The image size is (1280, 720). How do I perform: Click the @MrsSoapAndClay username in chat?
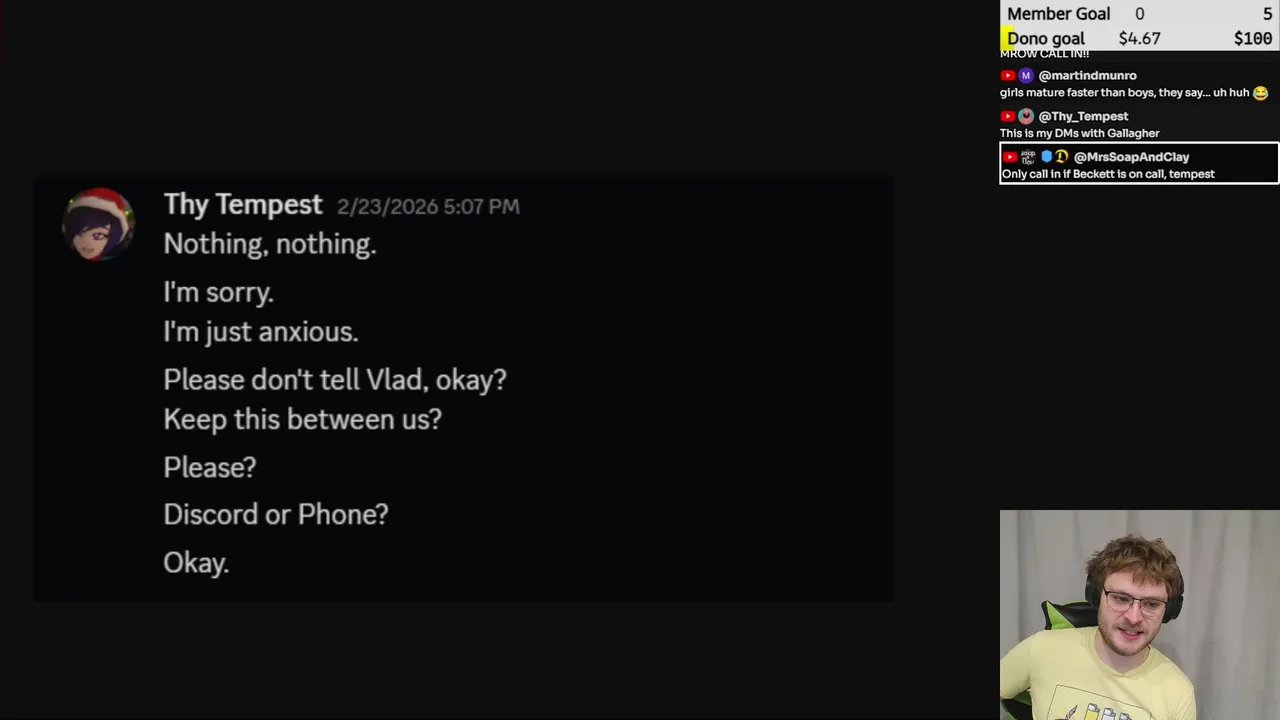(x=1131, y=157)
